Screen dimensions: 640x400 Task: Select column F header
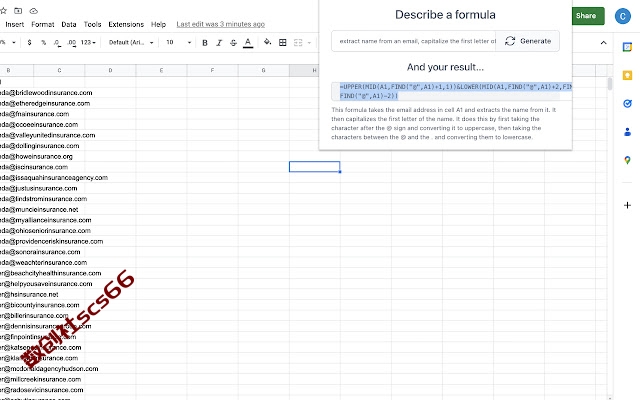coord(212,70)
